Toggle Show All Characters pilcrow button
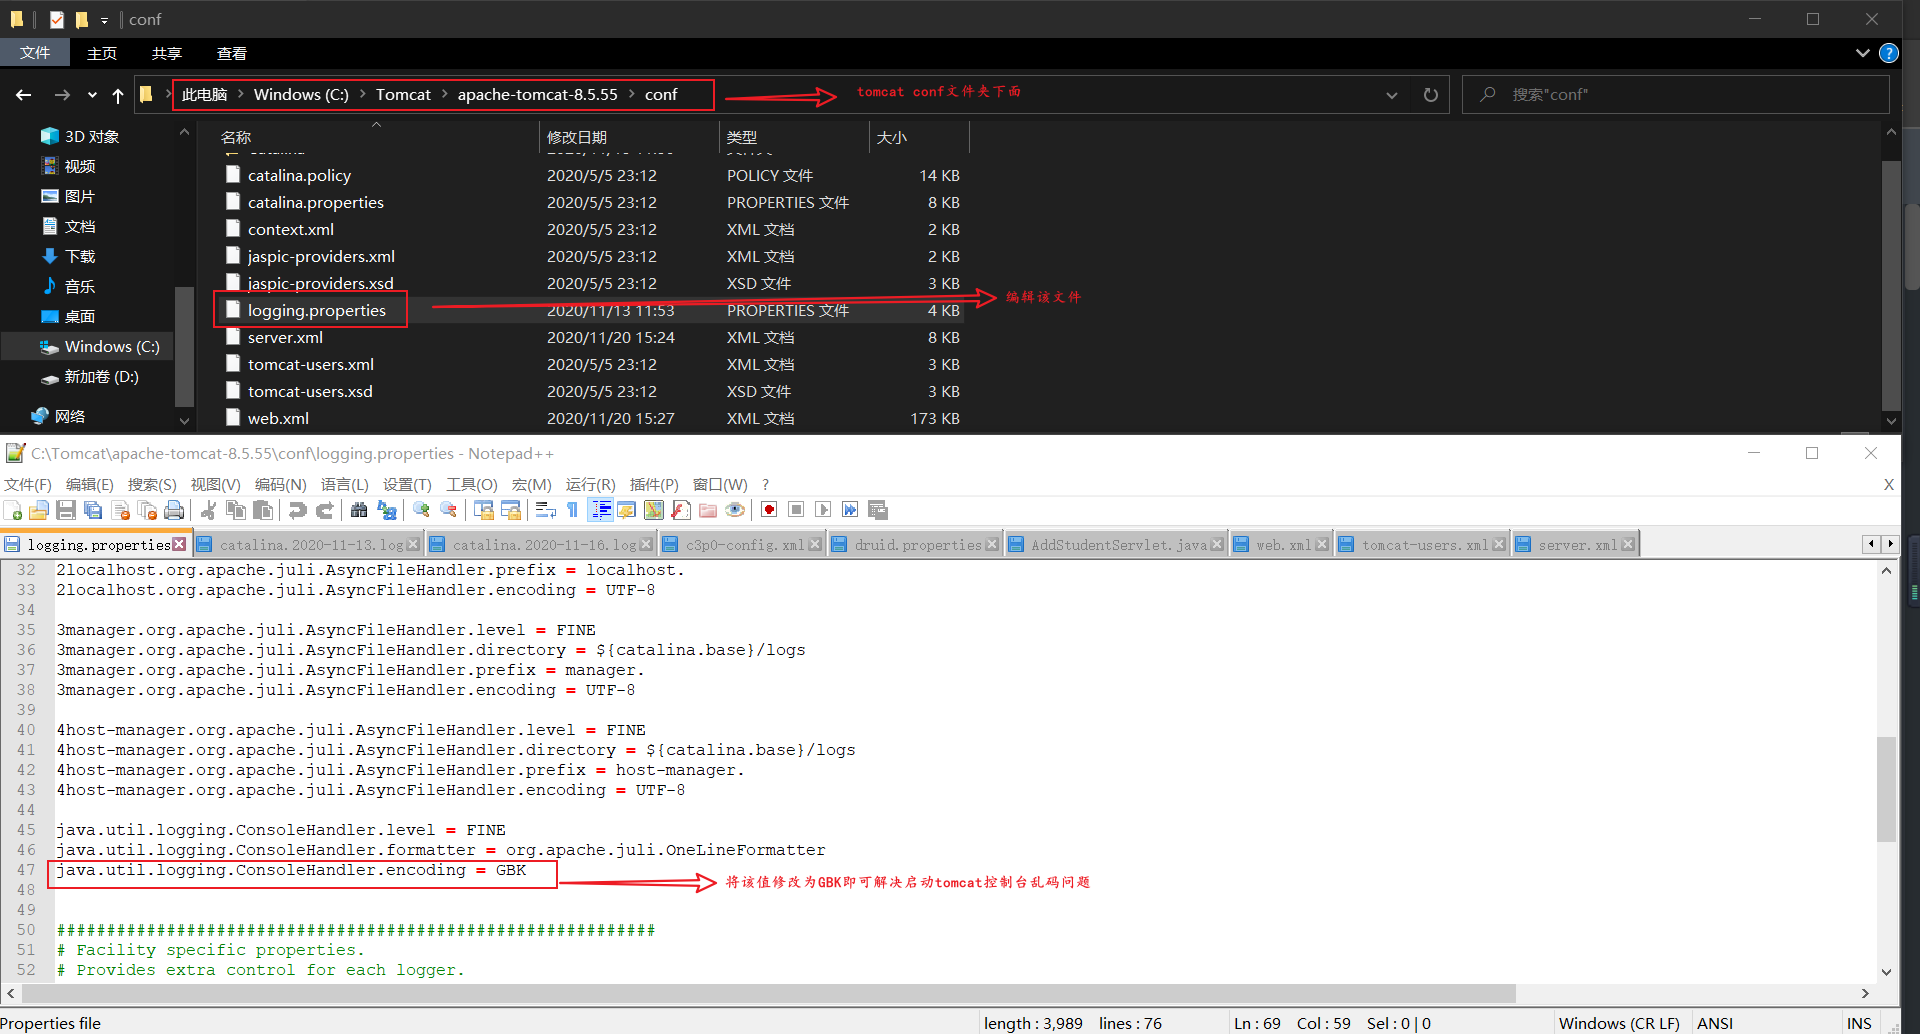The height and width of the screenshot is (1034, 1920). (x=572, y=510)
